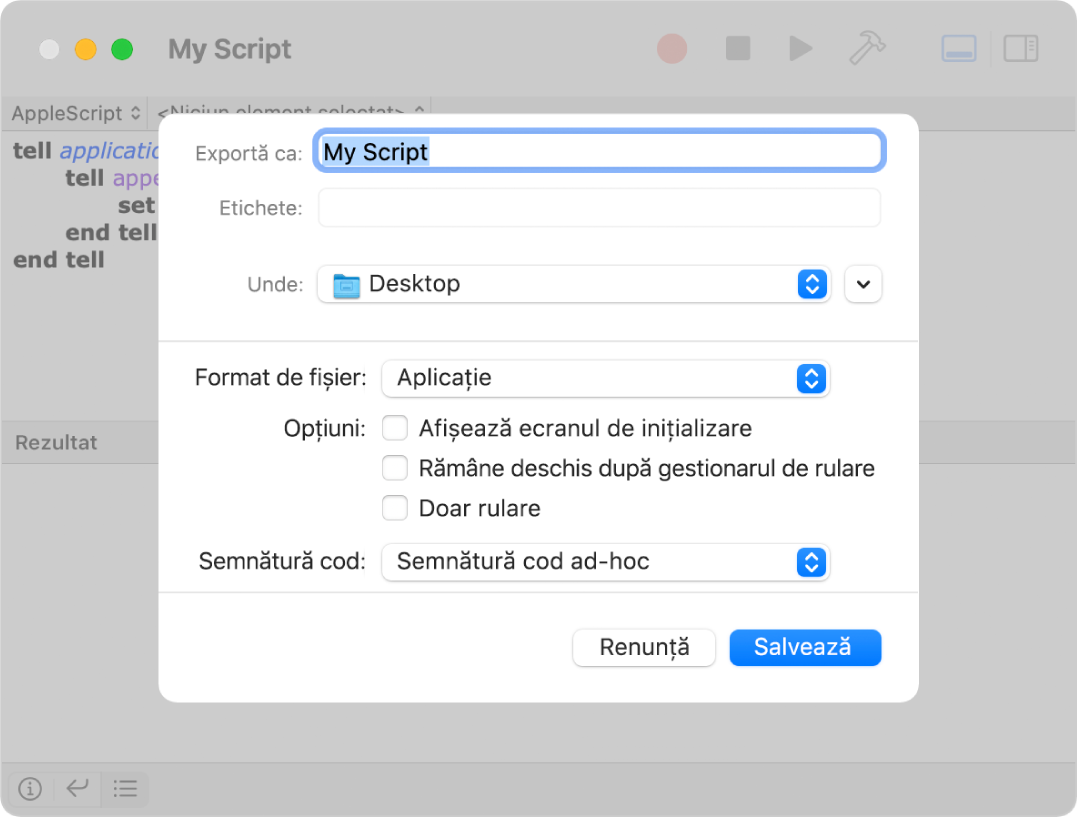Show script description via info icon

point(29,789)
